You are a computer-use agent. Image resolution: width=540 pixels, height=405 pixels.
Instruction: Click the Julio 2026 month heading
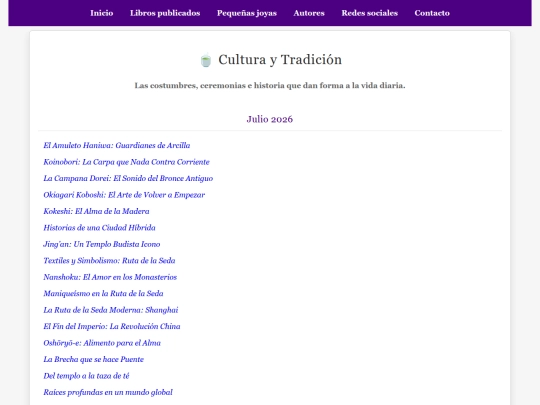270,119
